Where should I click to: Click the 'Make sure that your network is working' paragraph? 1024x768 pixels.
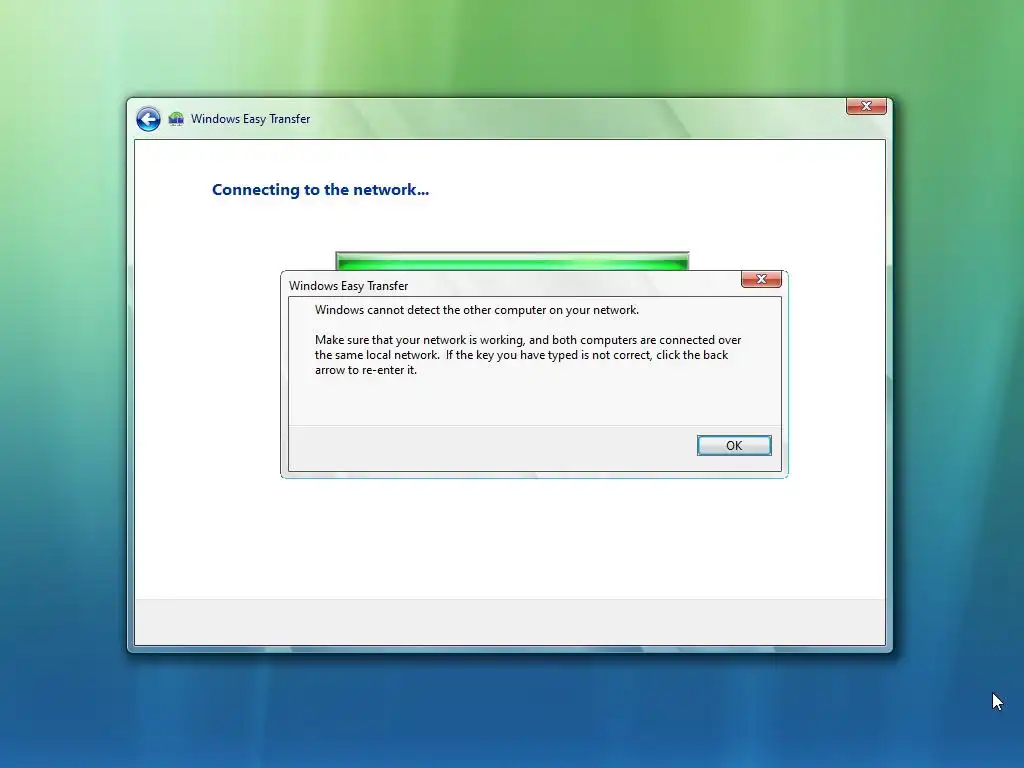tap(528, 355)
